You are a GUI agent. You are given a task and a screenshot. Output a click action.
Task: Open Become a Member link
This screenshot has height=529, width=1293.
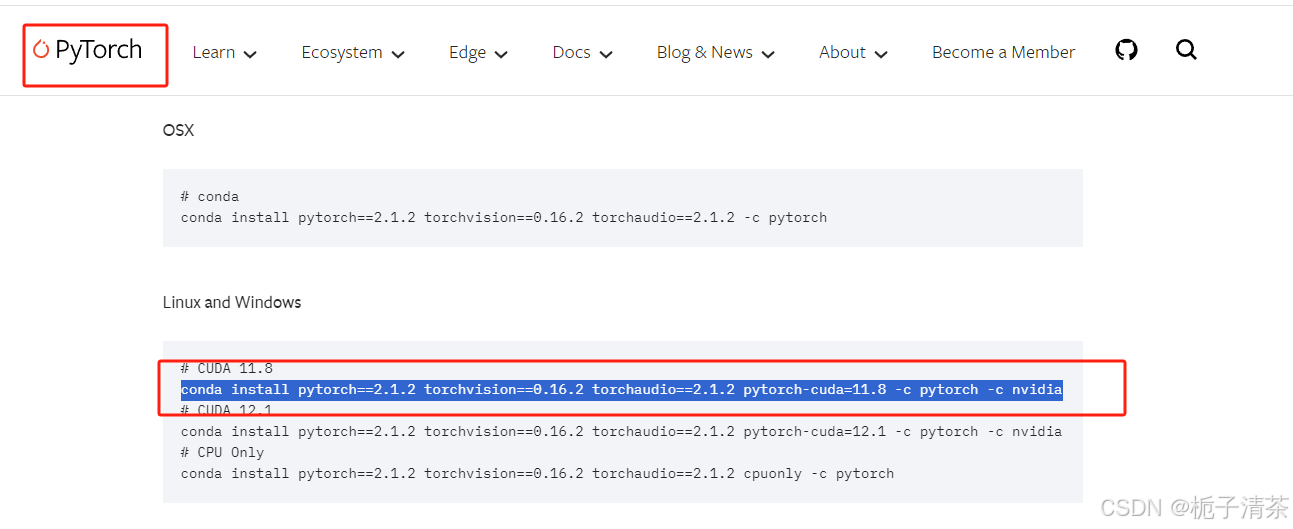coord(1003,52)
